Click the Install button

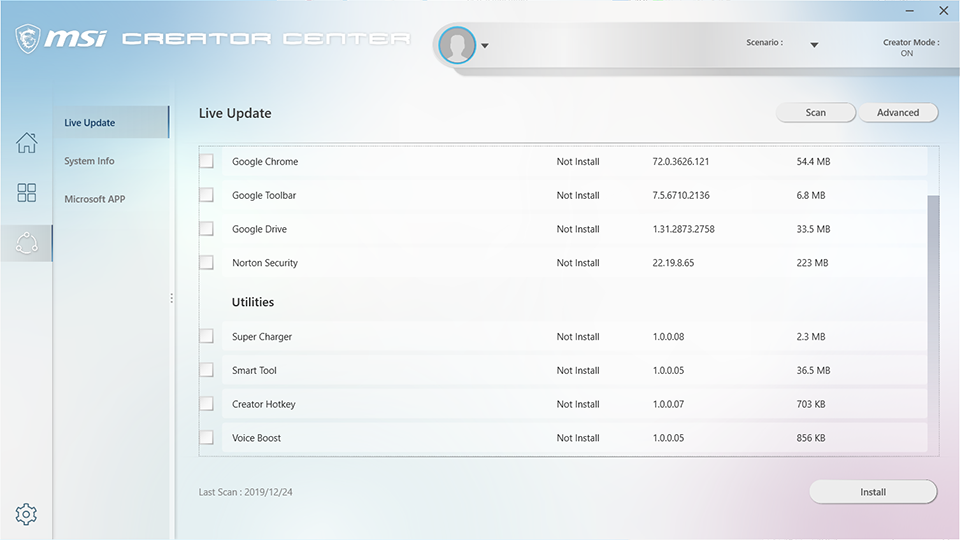tap(873, 492)
